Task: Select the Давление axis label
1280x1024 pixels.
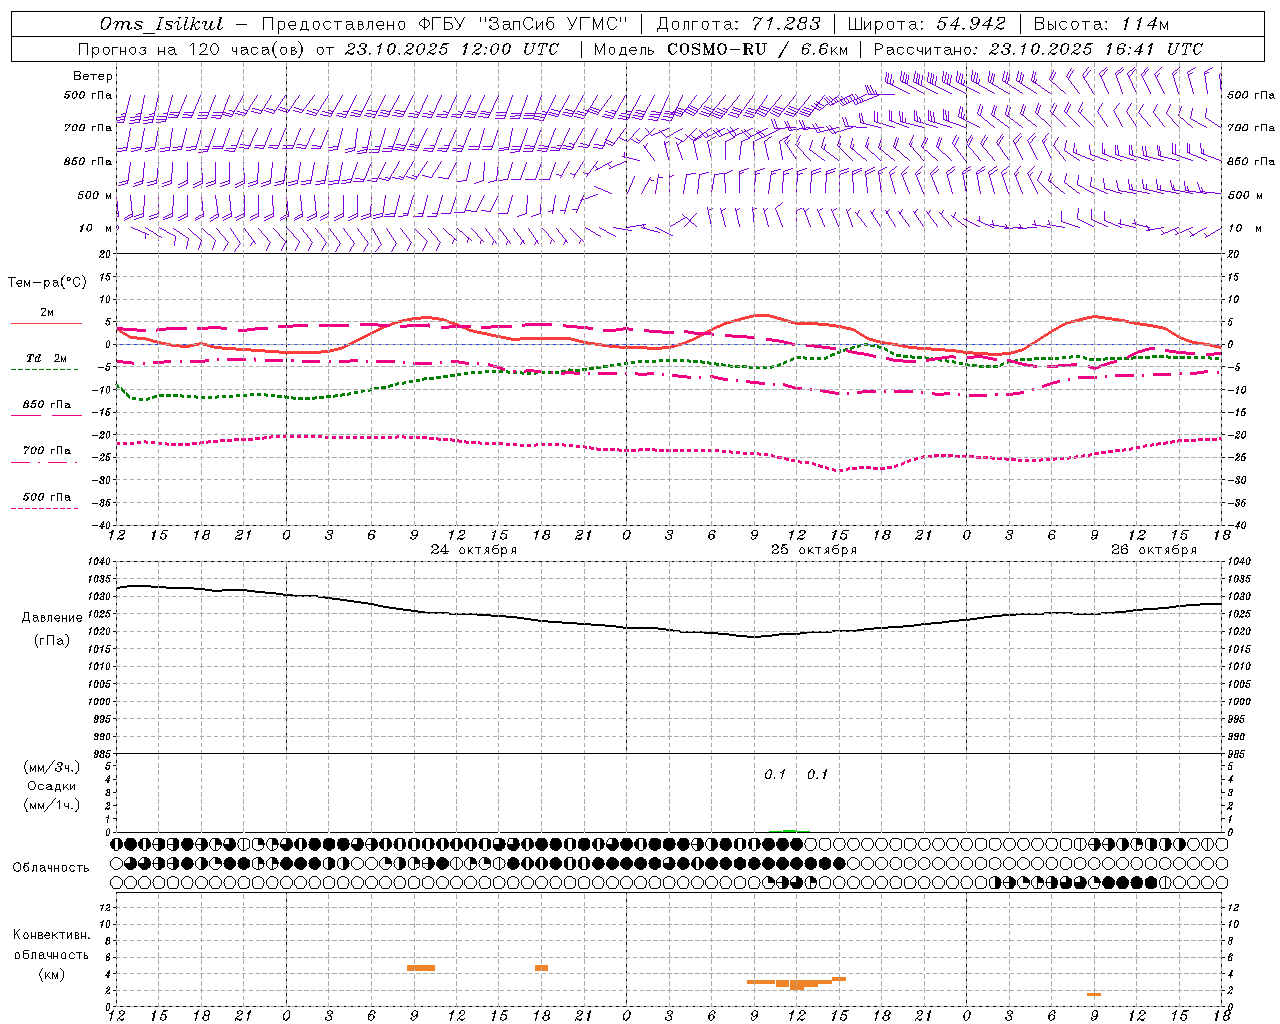Action: (52, 618)
